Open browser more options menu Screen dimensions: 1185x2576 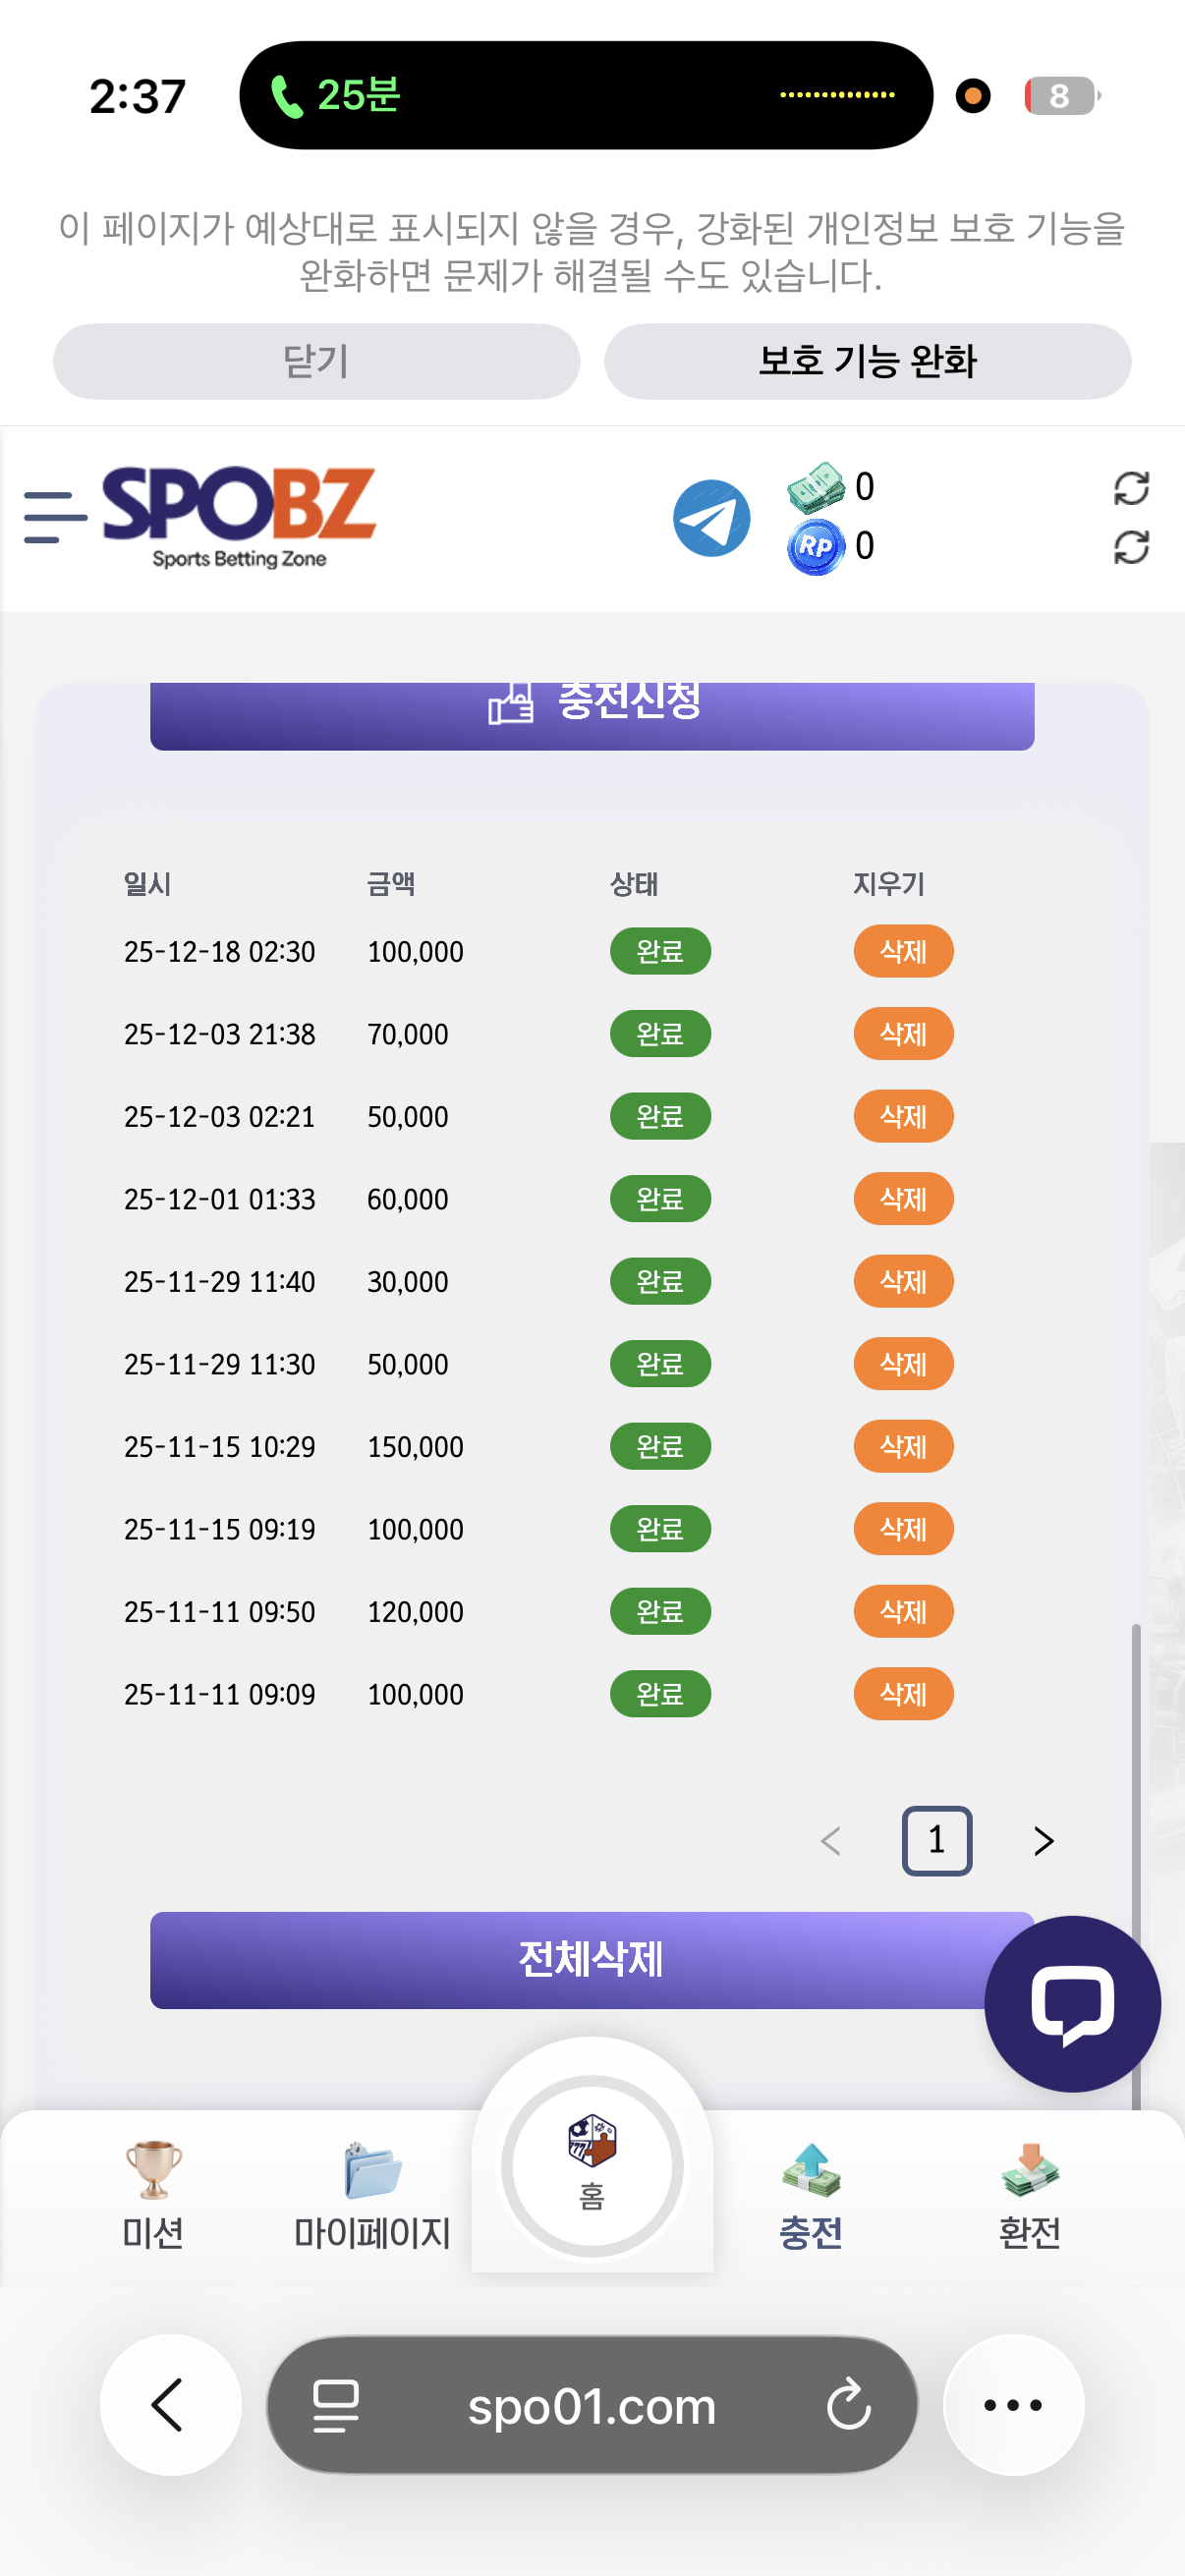(1013, 2404)
